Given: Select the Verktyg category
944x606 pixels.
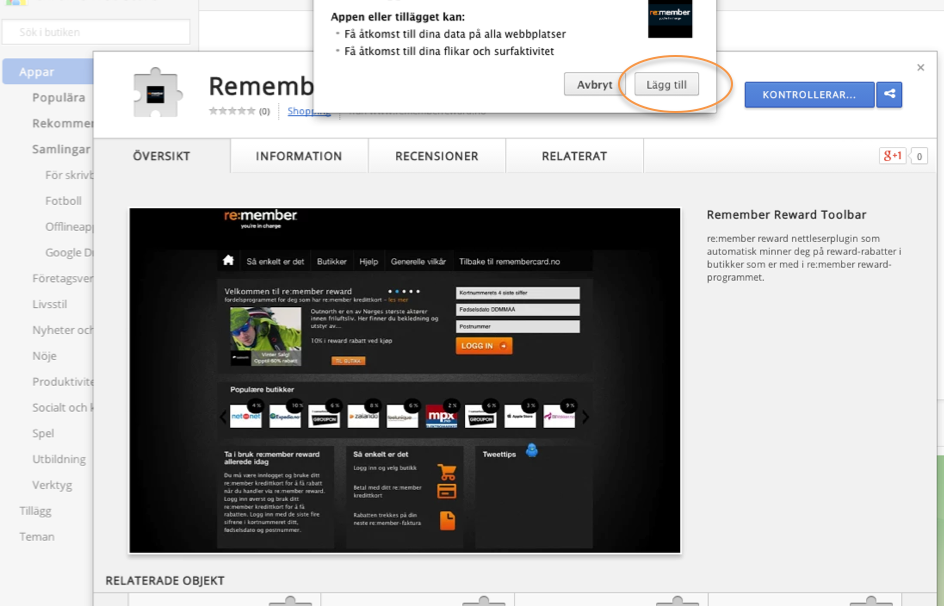Looking at the screenshot, I should click(52, 485).
